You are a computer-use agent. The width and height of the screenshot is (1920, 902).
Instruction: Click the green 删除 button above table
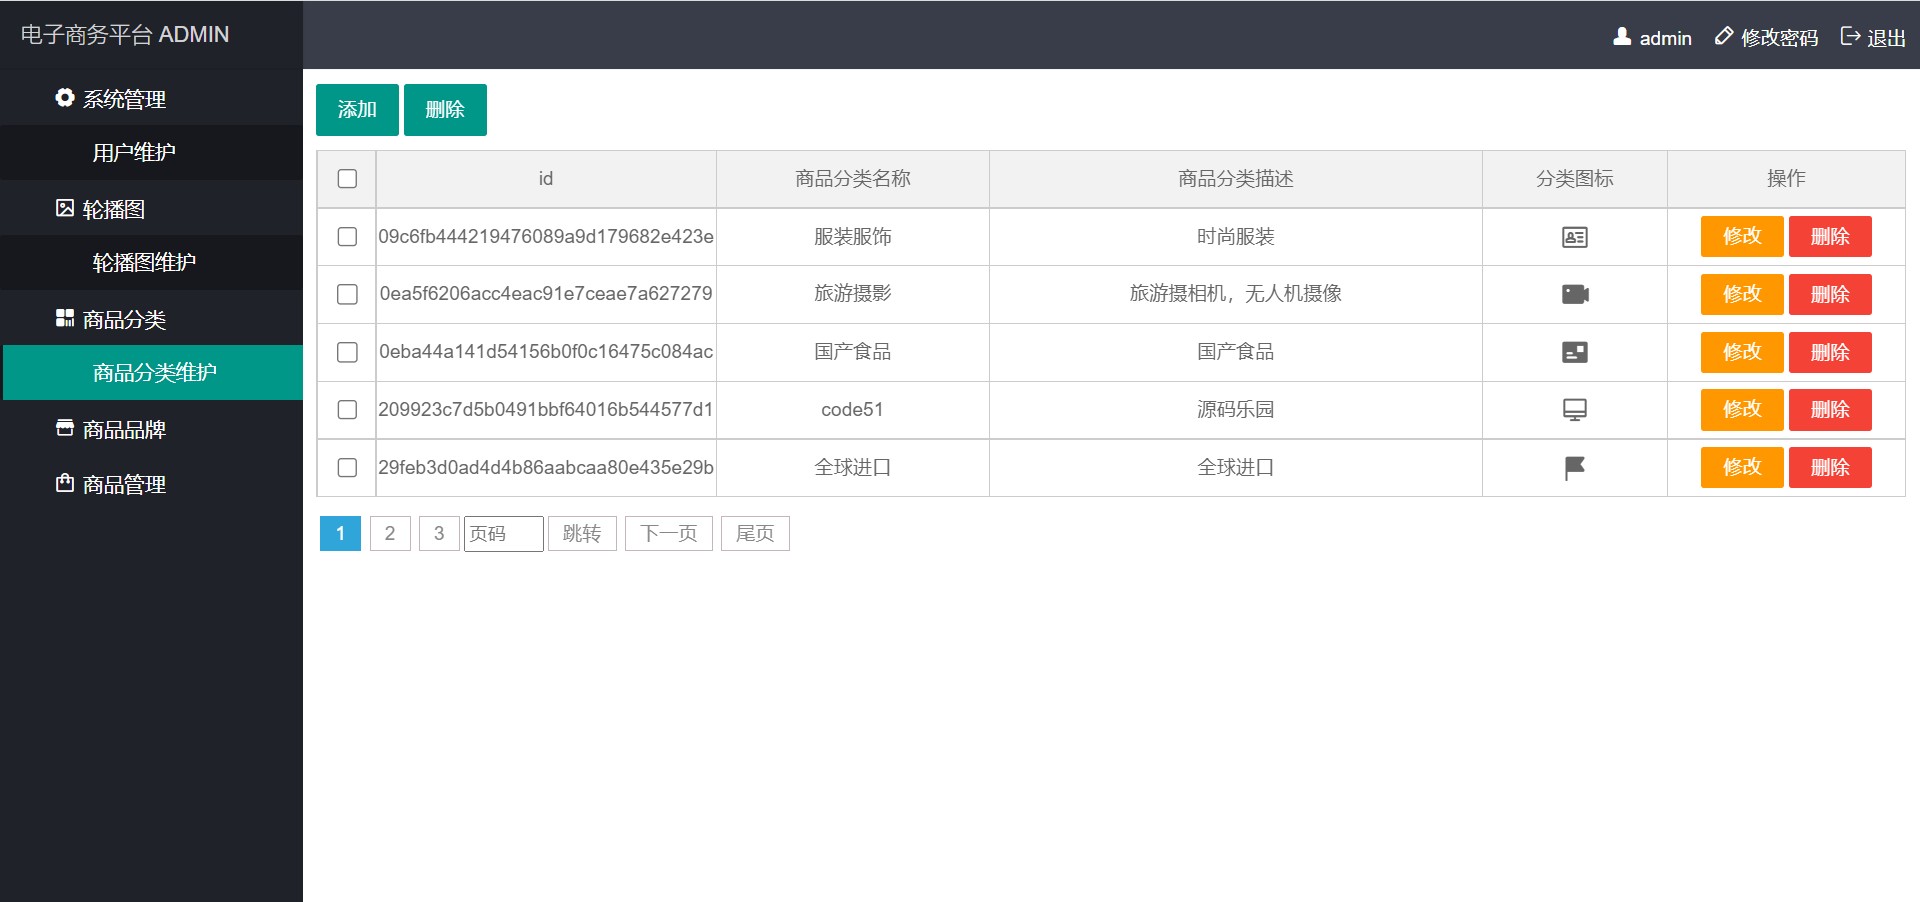445,109
